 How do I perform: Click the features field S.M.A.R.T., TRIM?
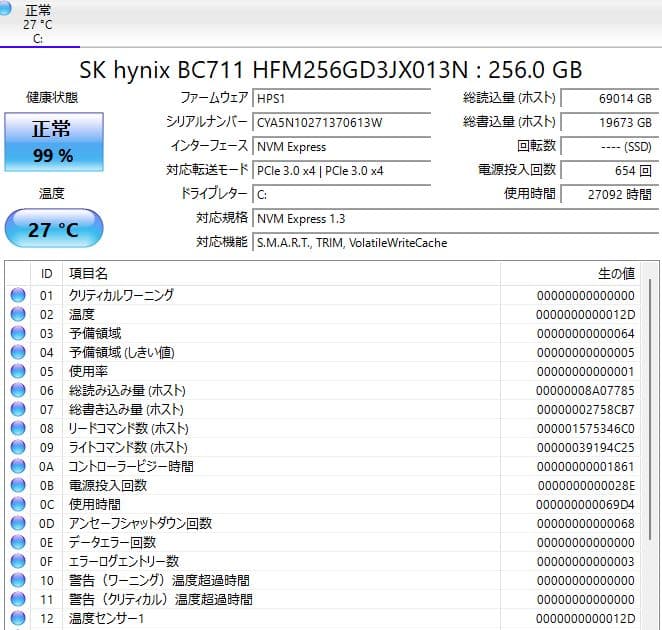[455, 243]
